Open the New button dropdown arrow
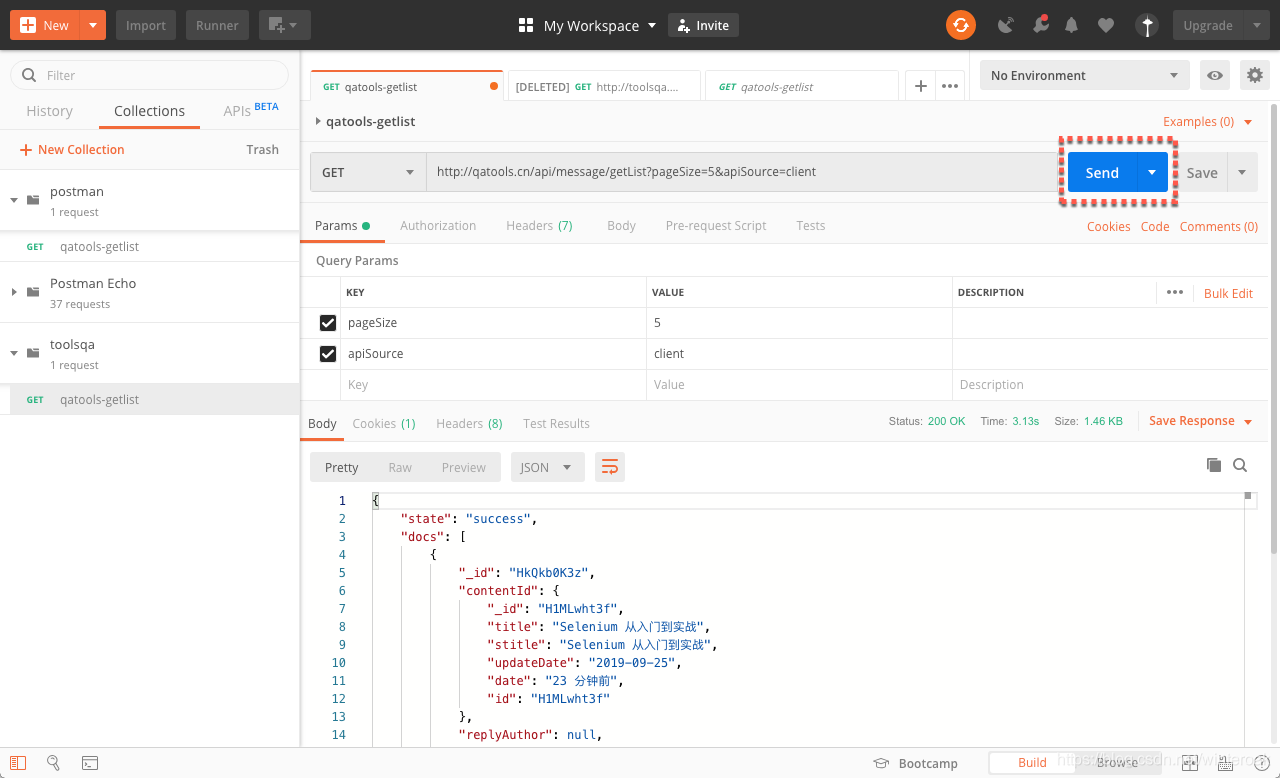The image size is (1280, 778). point(92,25)
